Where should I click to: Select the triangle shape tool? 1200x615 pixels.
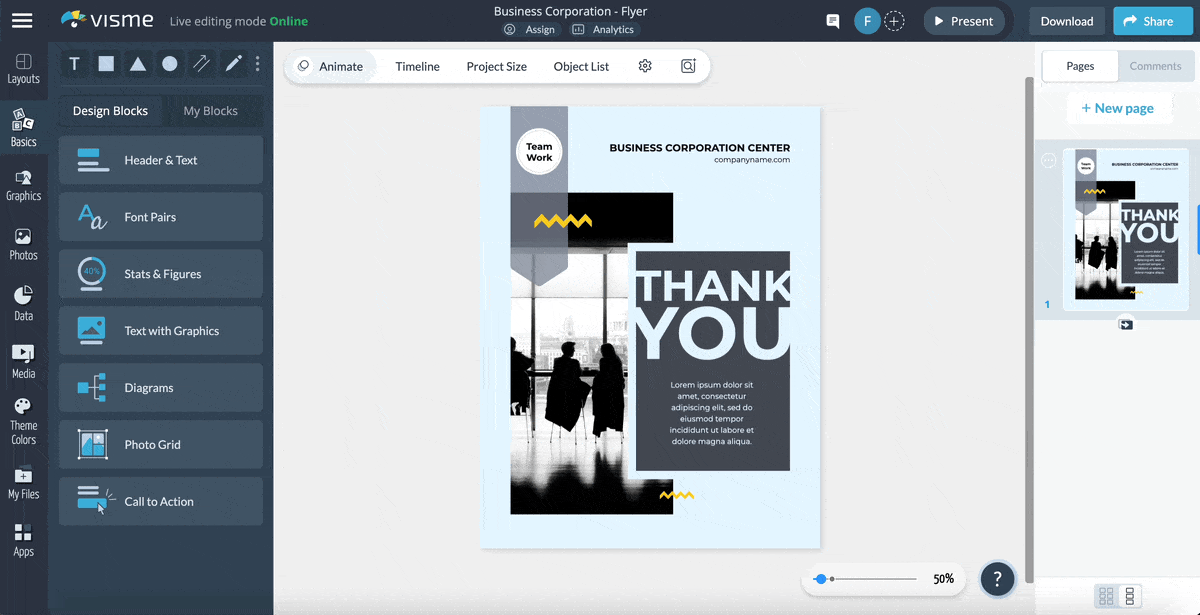coord(138,63)
